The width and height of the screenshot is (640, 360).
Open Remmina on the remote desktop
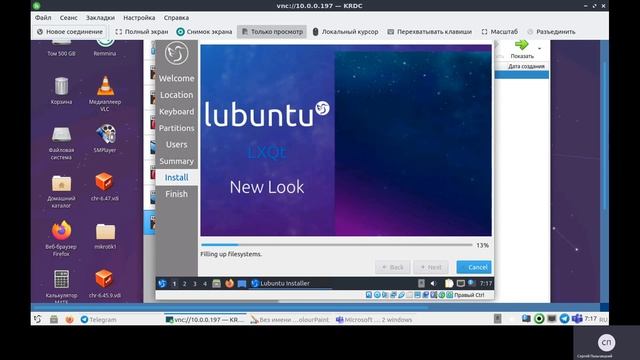(x=105, y=48)
